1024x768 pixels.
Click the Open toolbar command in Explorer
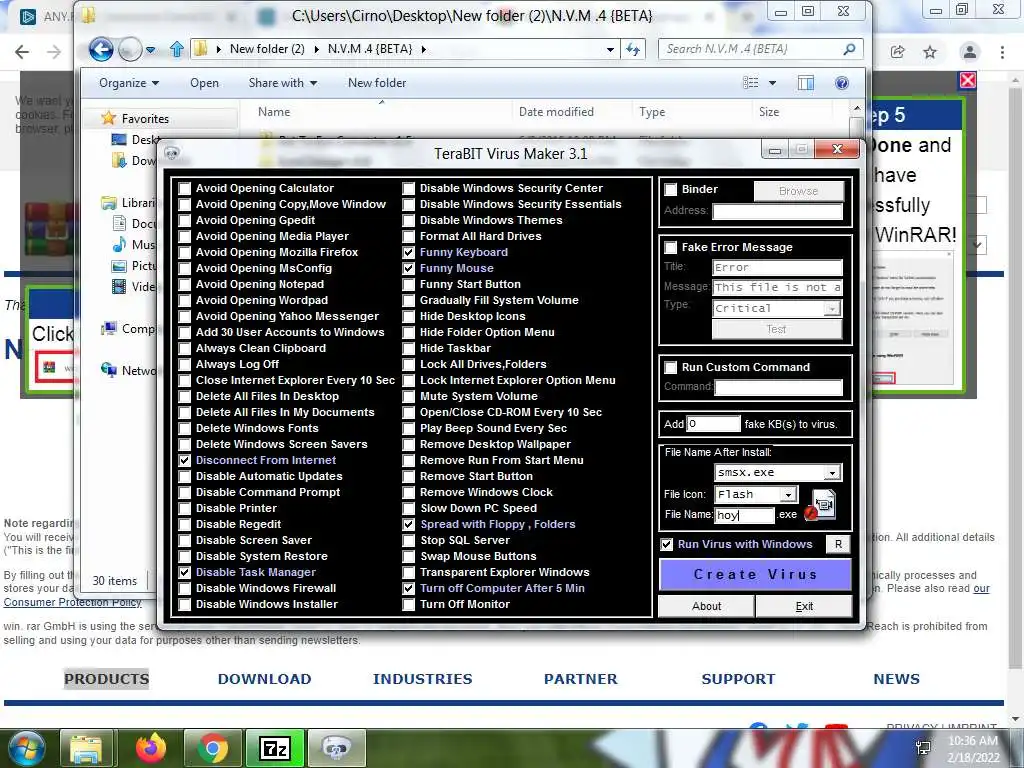[204, 83]
